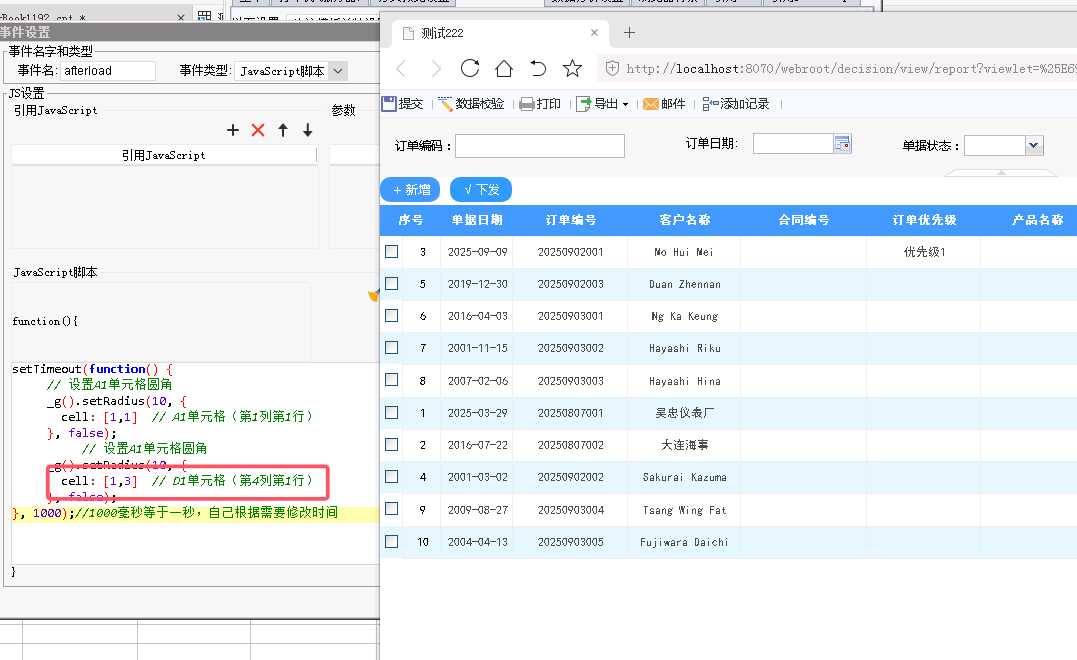Open the calendar picker for 订单日期

tap(842, 144)
